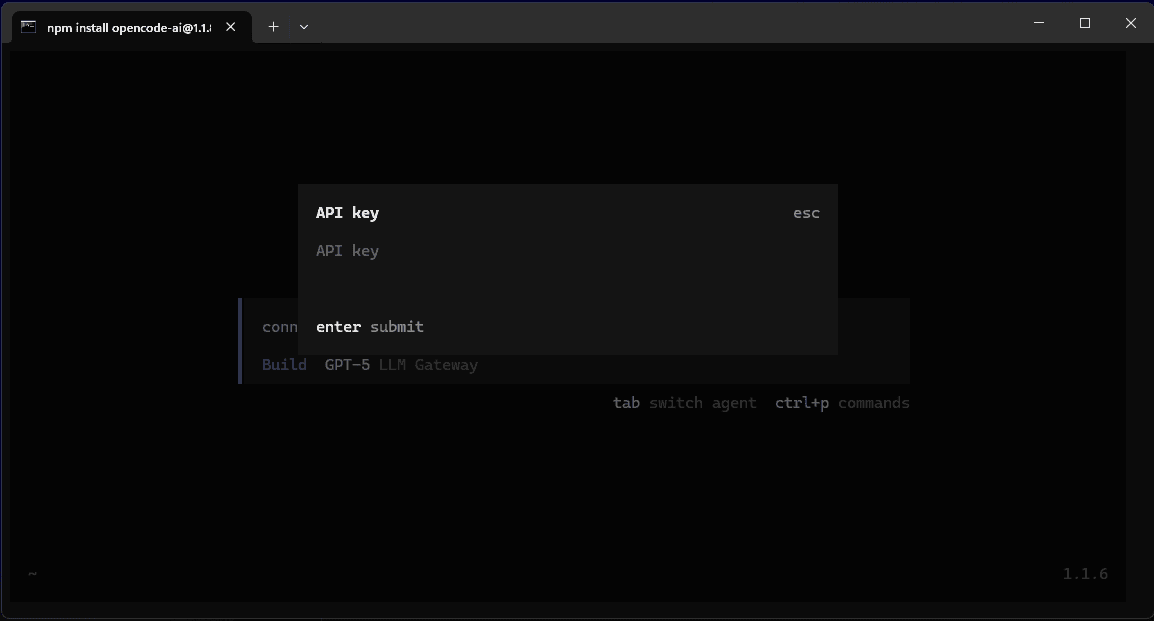Select the GPT-5 LLM Gateway model name
Screen dimensions: 1154x621
(401, 364)
